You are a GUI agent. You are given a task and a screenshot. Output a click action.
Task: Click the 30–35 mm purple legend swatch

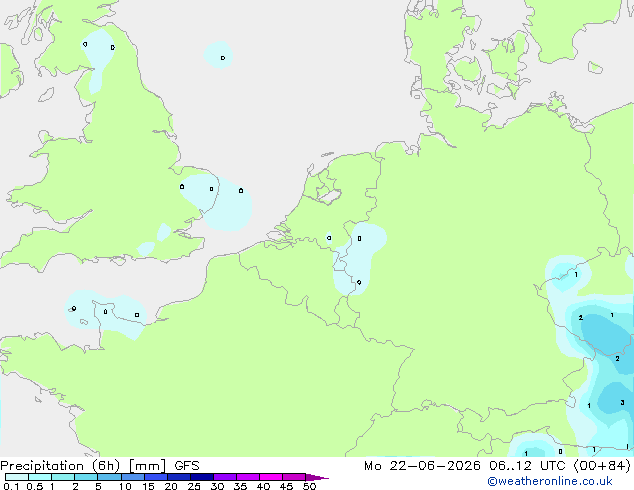click(225, 477)
